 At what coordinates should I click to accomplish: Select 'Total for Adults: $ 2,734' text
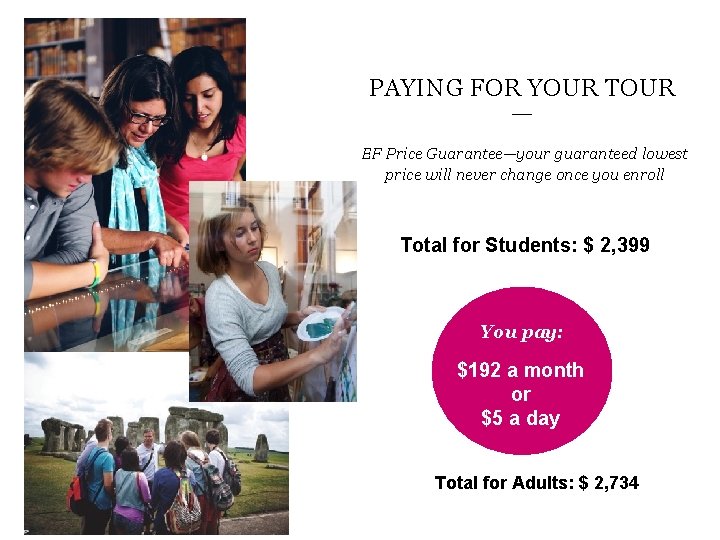pos(536,483)
